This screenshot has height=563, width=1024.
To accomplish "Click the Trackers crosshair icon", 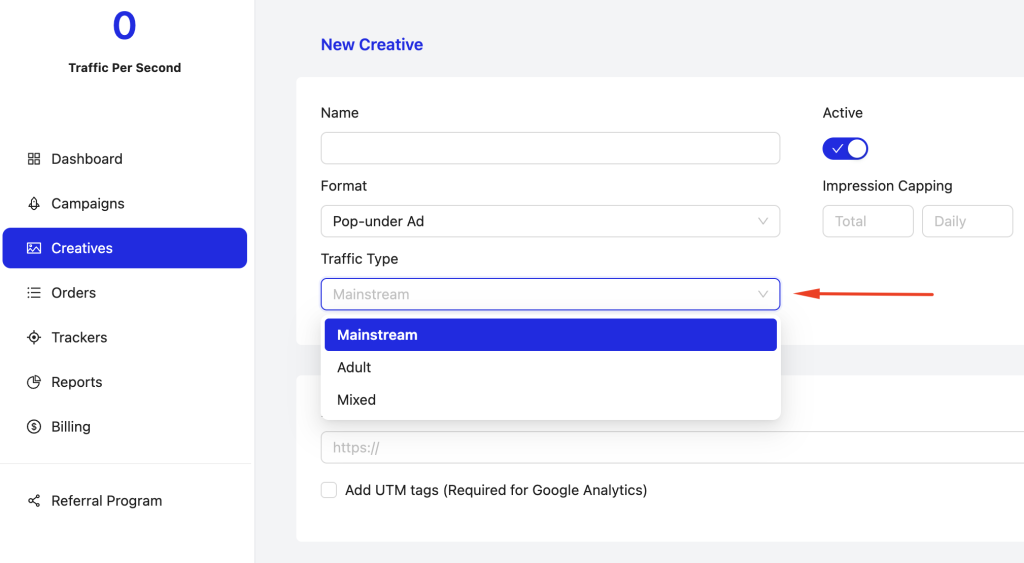I will tap(34, 338).
